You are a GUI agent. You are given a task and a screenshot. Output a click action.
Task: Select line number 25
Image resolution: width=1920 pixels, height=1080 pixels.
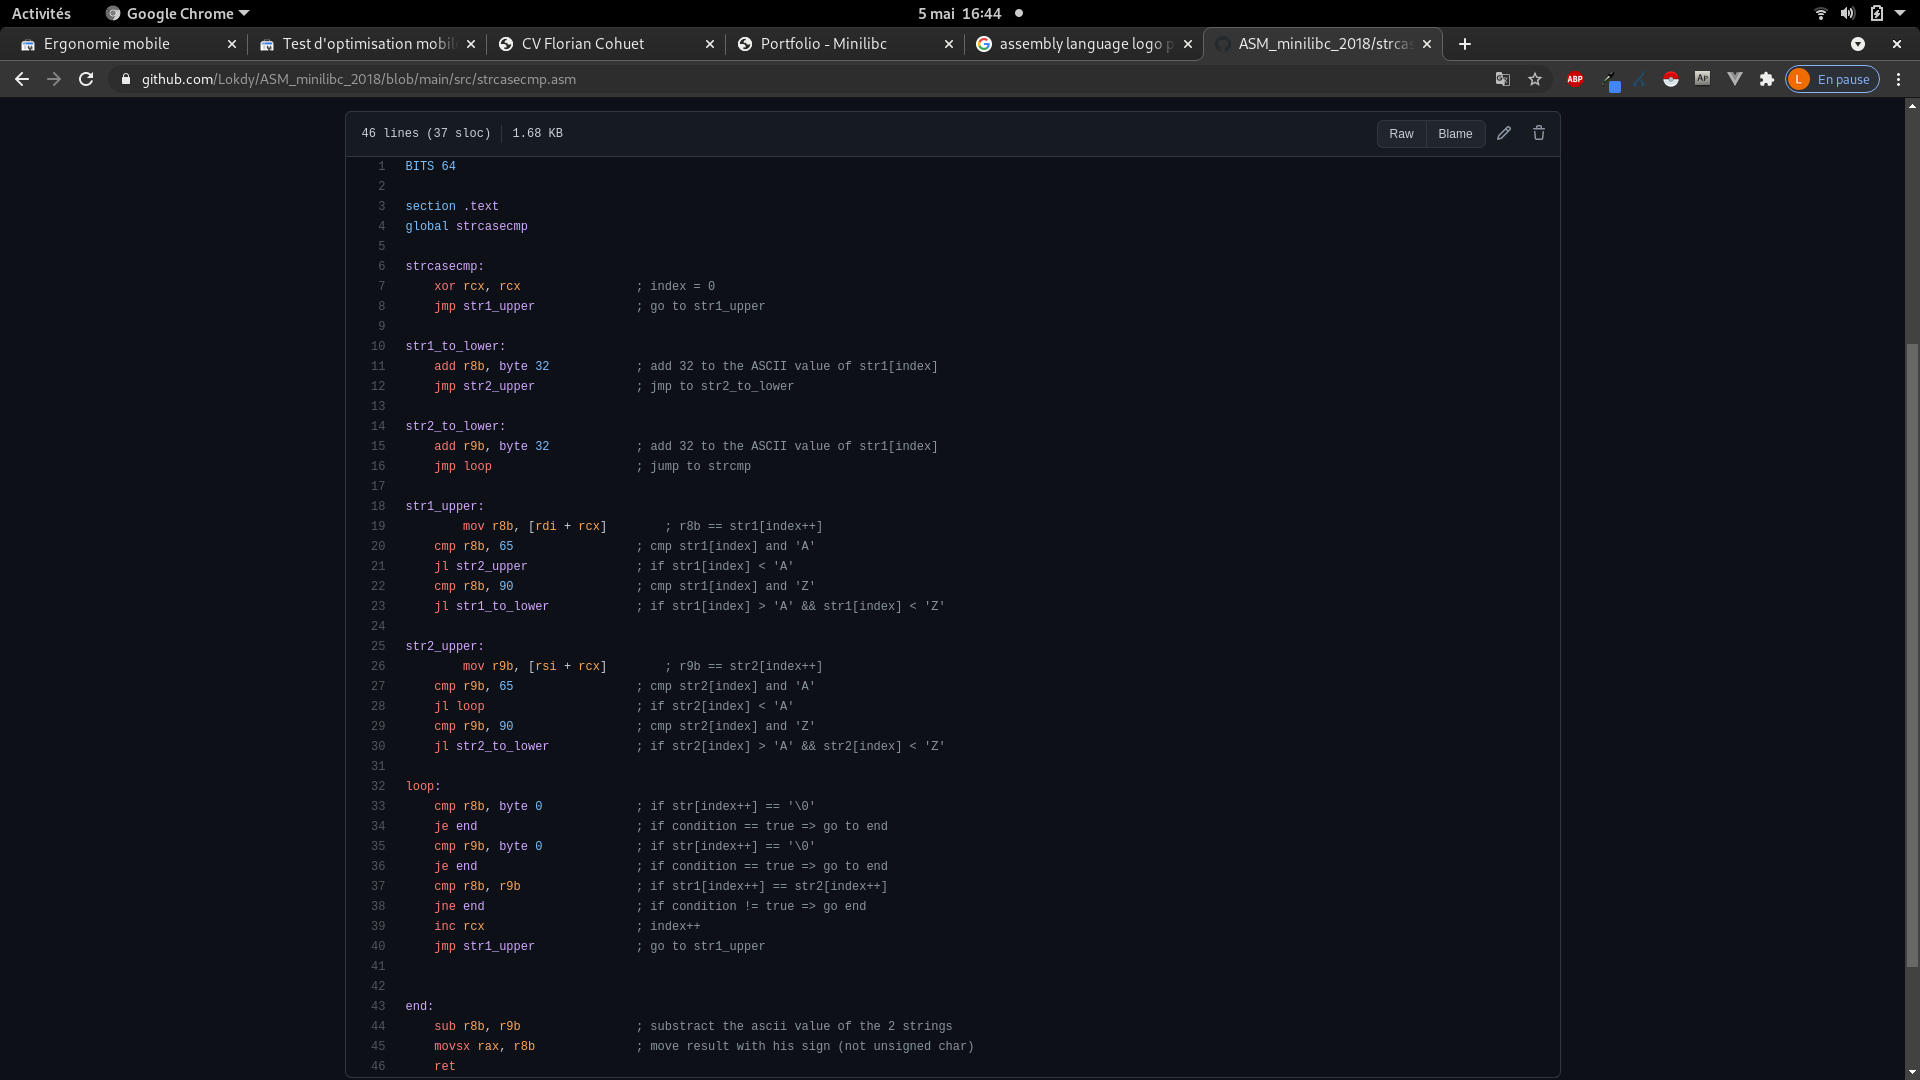click(378, 646)
